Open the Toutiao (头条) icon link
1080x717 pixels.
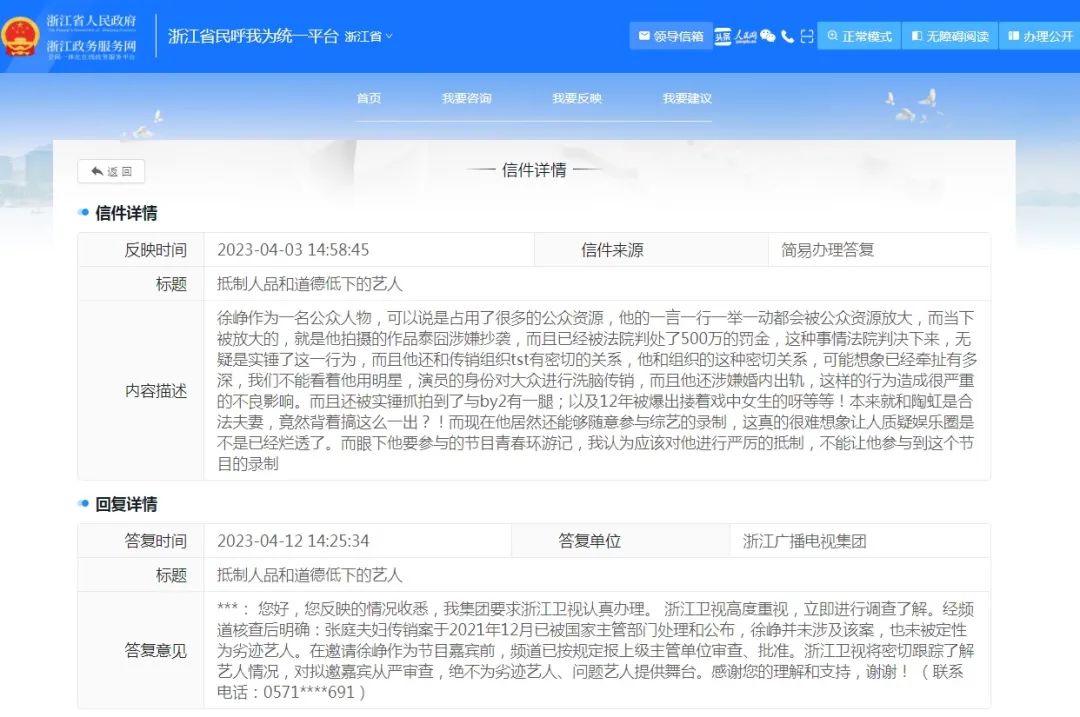click(x=723, y=37)
